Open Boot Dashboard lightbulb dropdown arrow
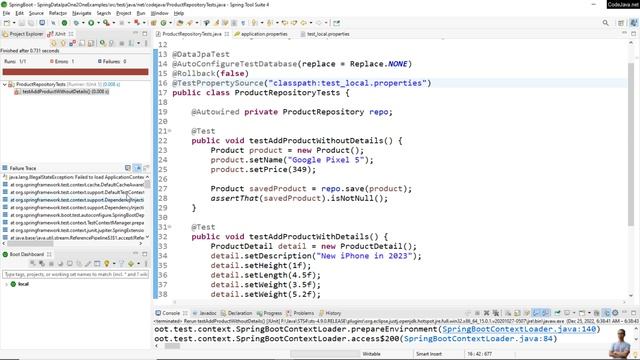Screen dimensions: 640x360 point(114,264)
